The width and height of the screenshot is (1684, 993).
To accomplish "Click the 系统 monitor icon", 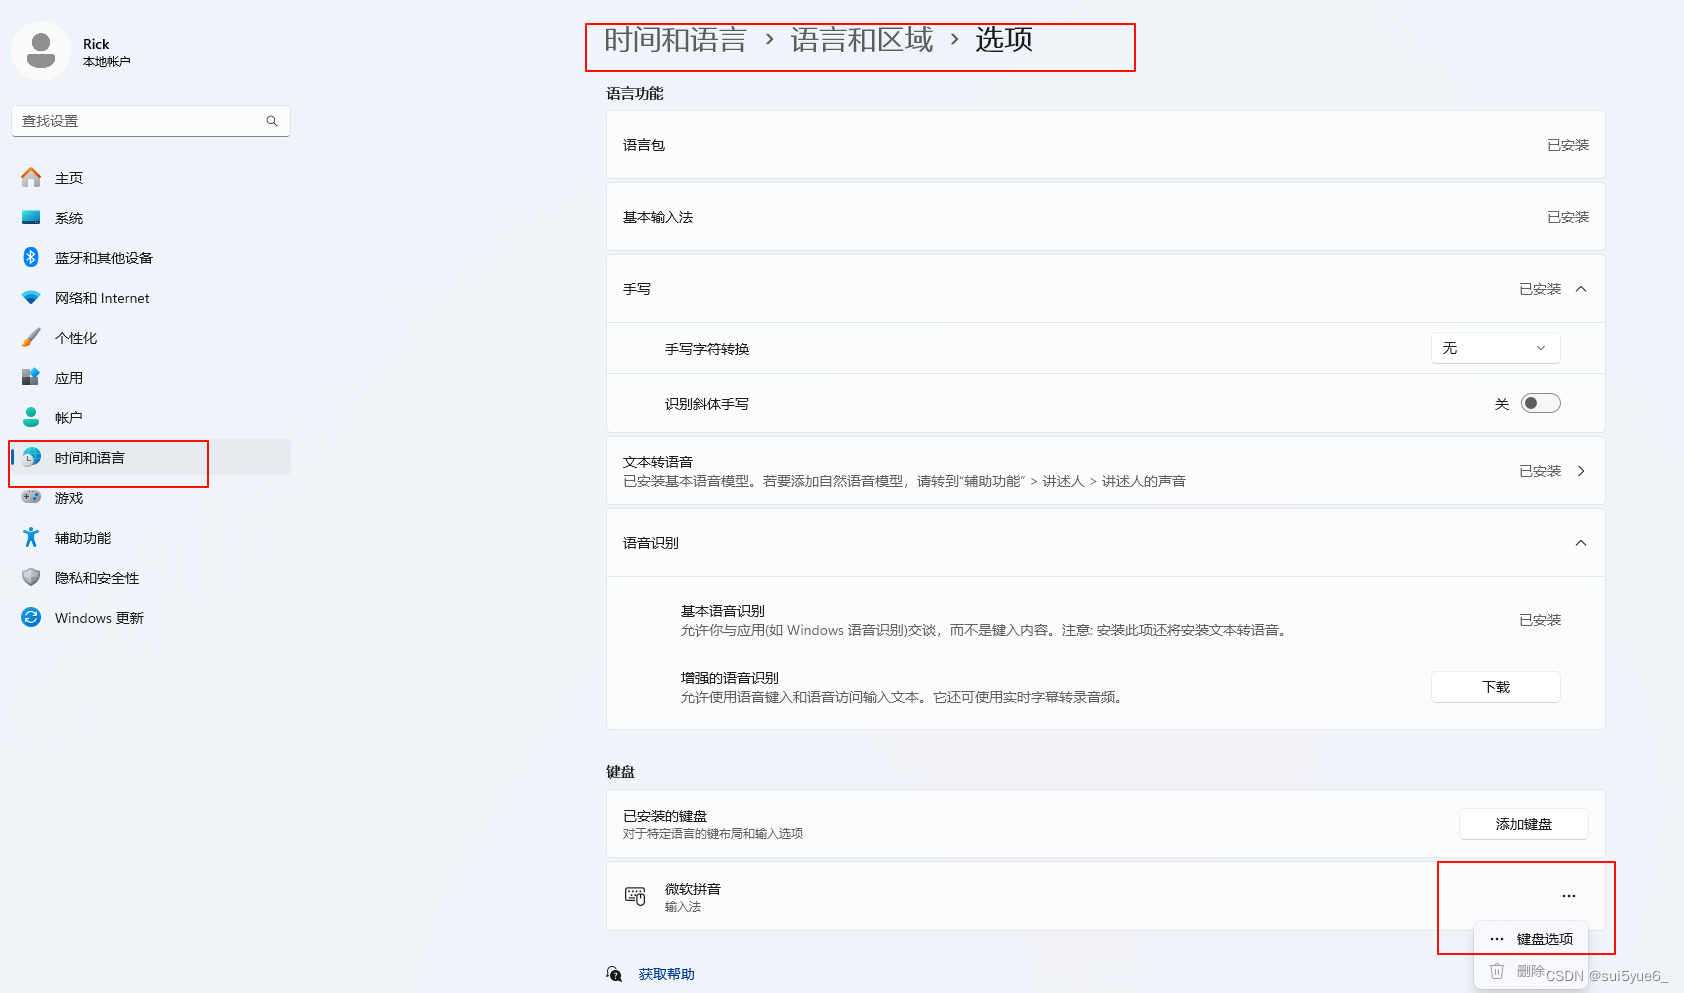I will (x=31, y=217).
